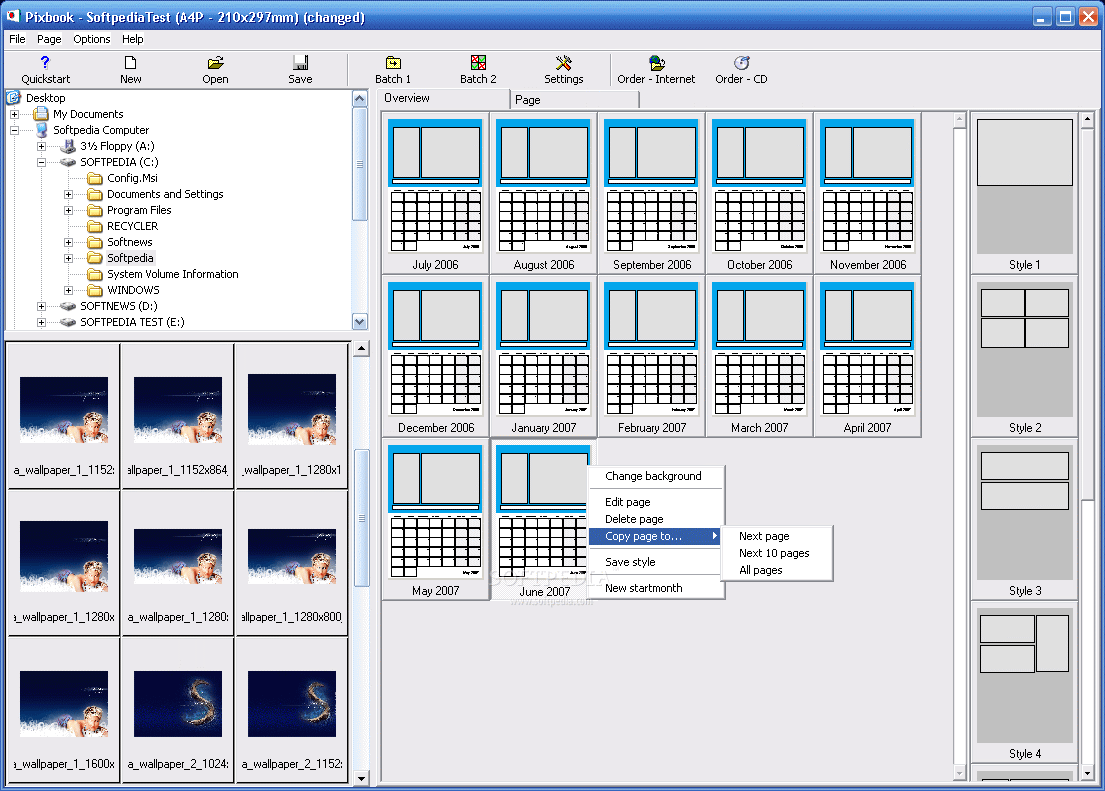Viewport: 1105px width, 791px height.
Task: Expand the My Documents tree node
Action: click(x=14, y=114)
